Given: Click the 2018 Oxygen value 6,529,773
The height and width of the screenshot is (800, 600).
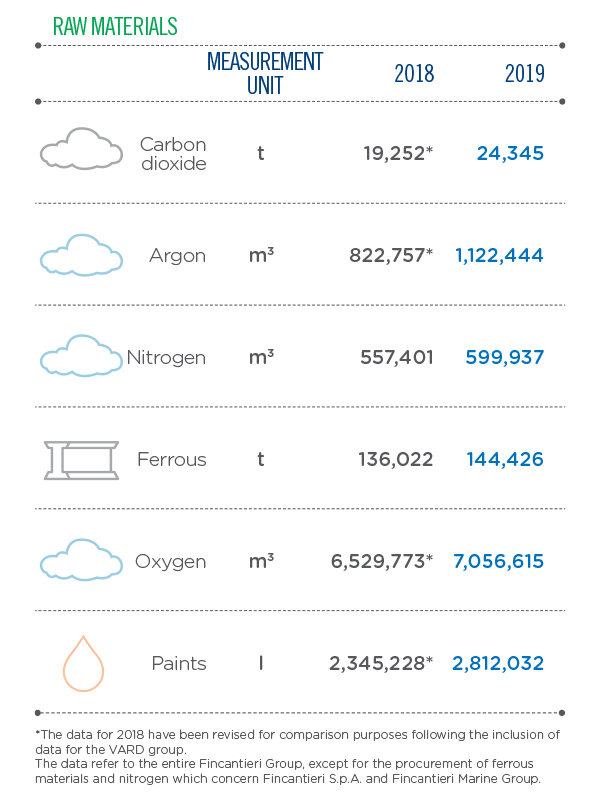Looking at the screenshot, I should [x=382, y=561].
